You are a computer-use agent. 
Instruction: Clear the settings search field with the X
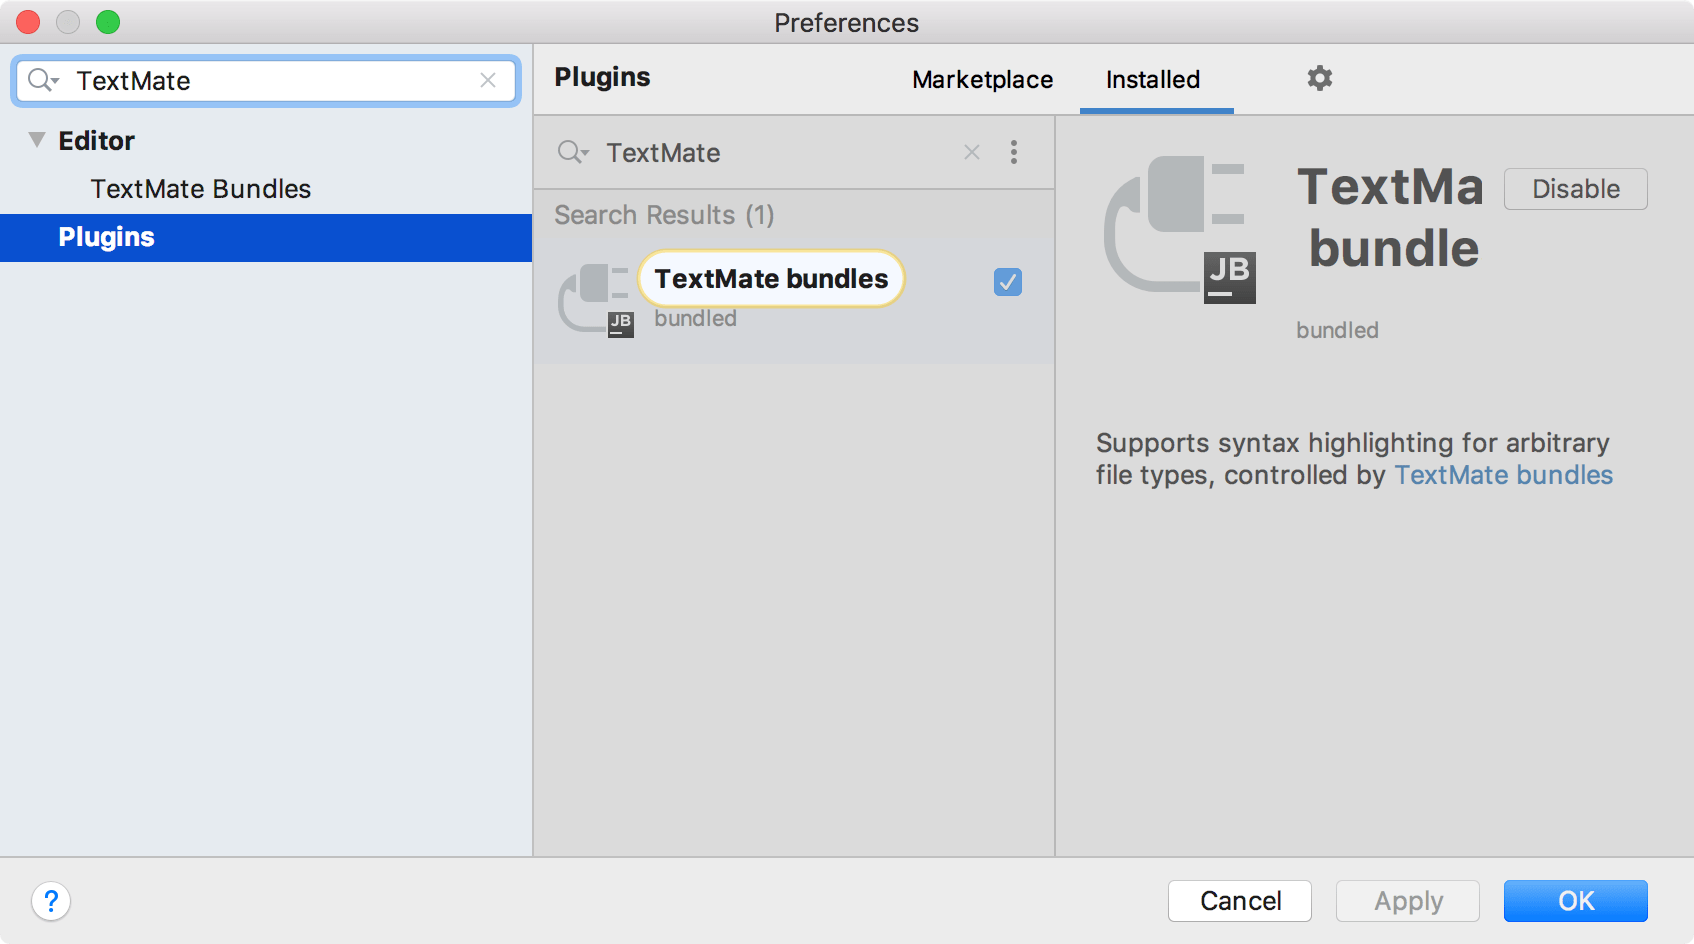pos(489,80)
